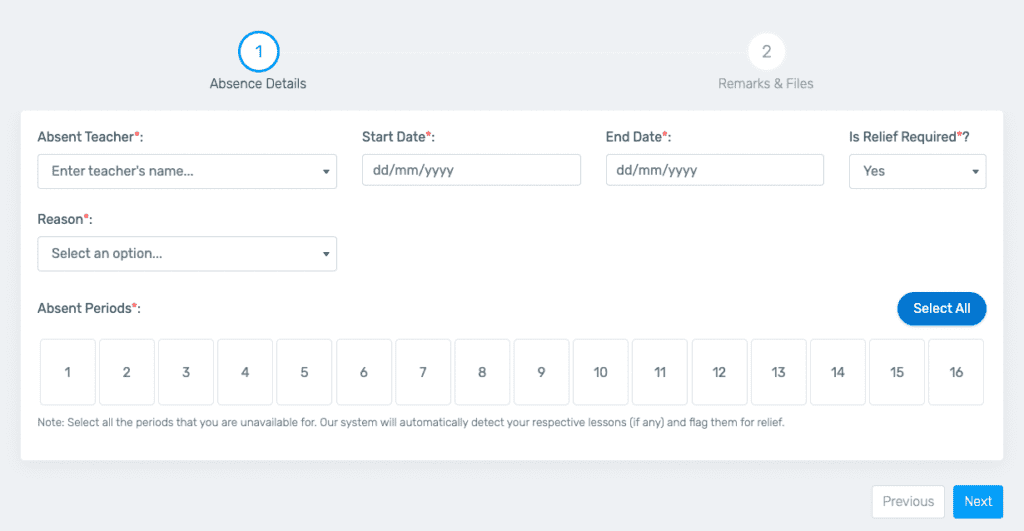Click the End Date input field
The width and height of the screenshot is (1024, 531).
714,170
